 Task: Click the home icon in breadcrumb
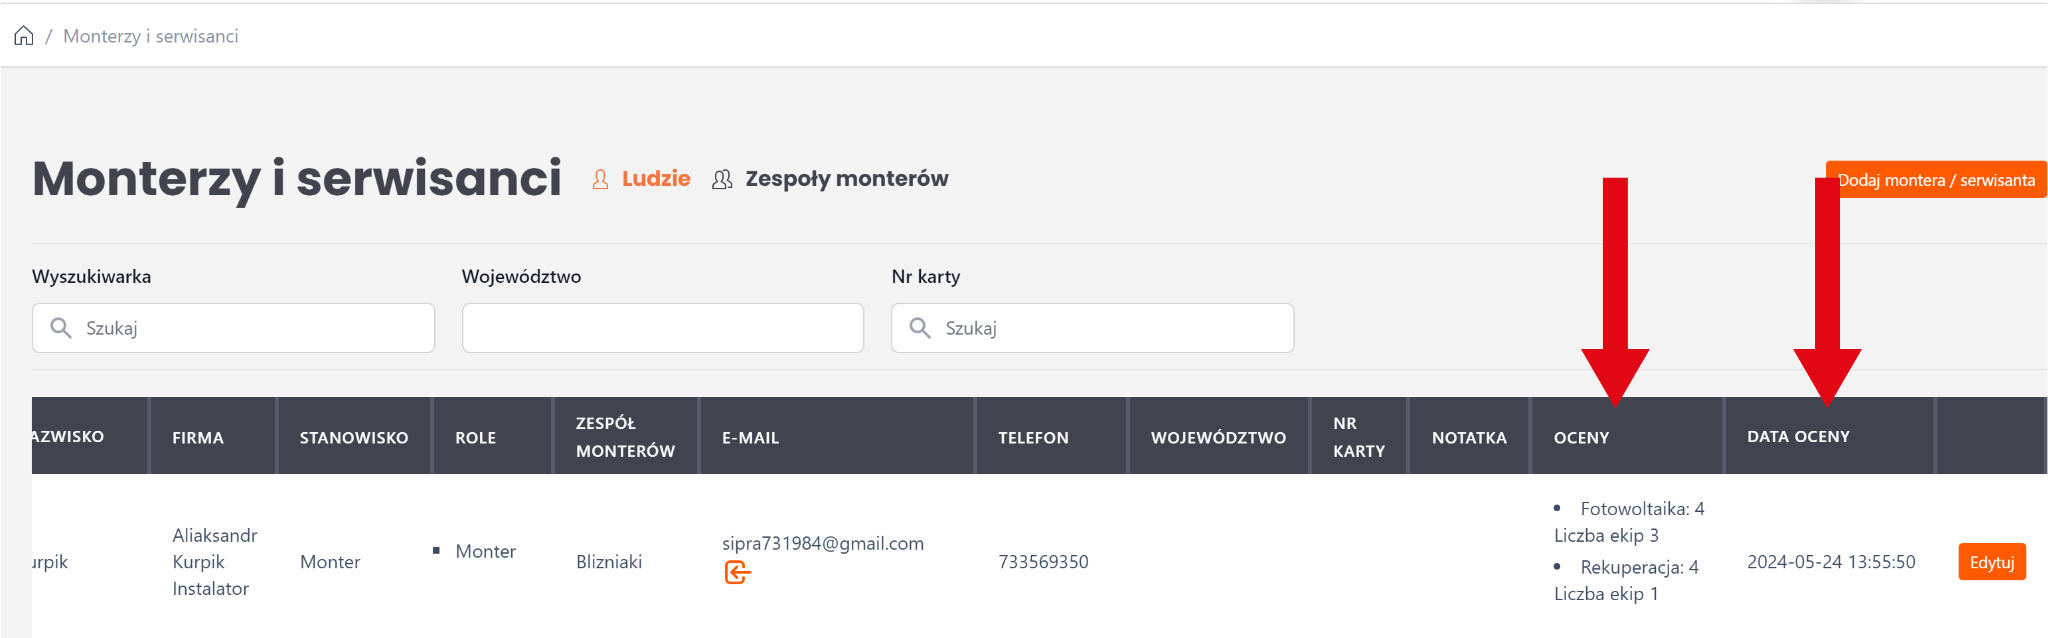[24, 36]
